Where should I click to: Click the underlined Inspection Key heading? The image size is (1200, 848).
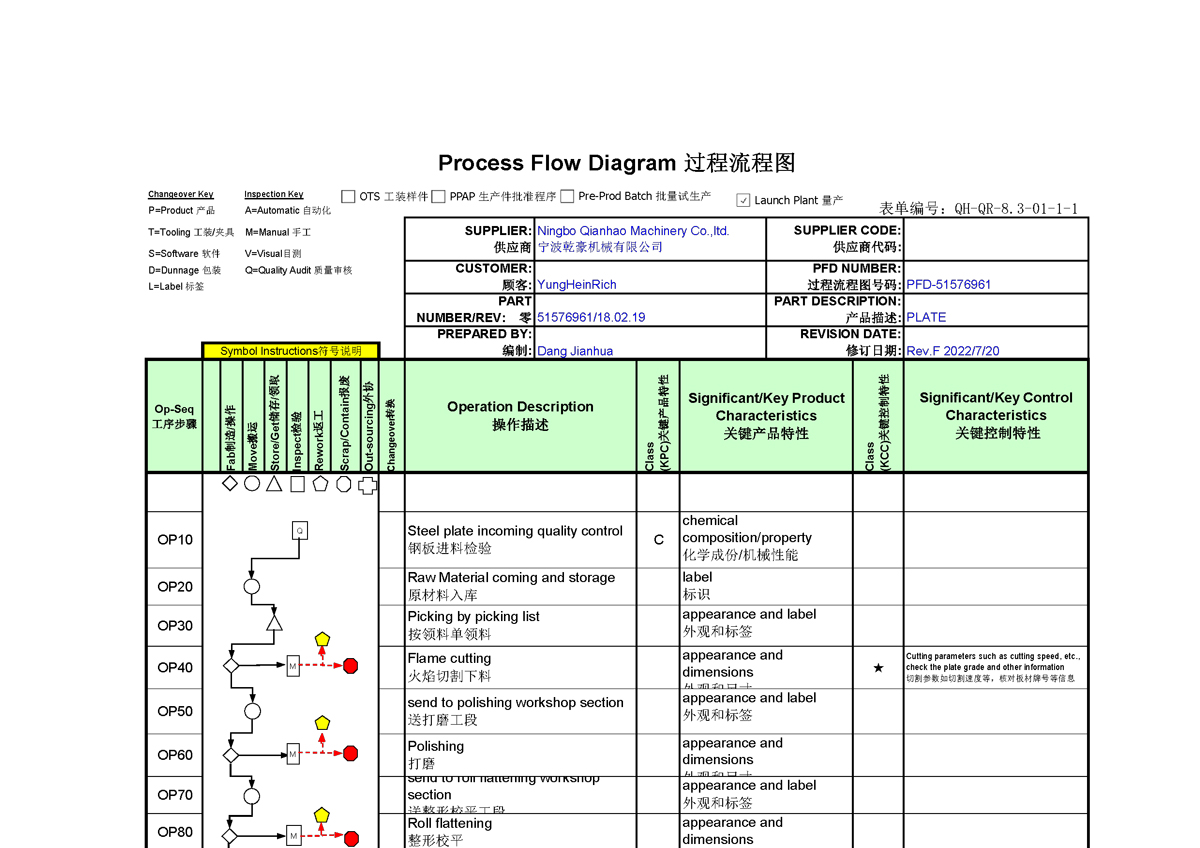pos(274,195)
